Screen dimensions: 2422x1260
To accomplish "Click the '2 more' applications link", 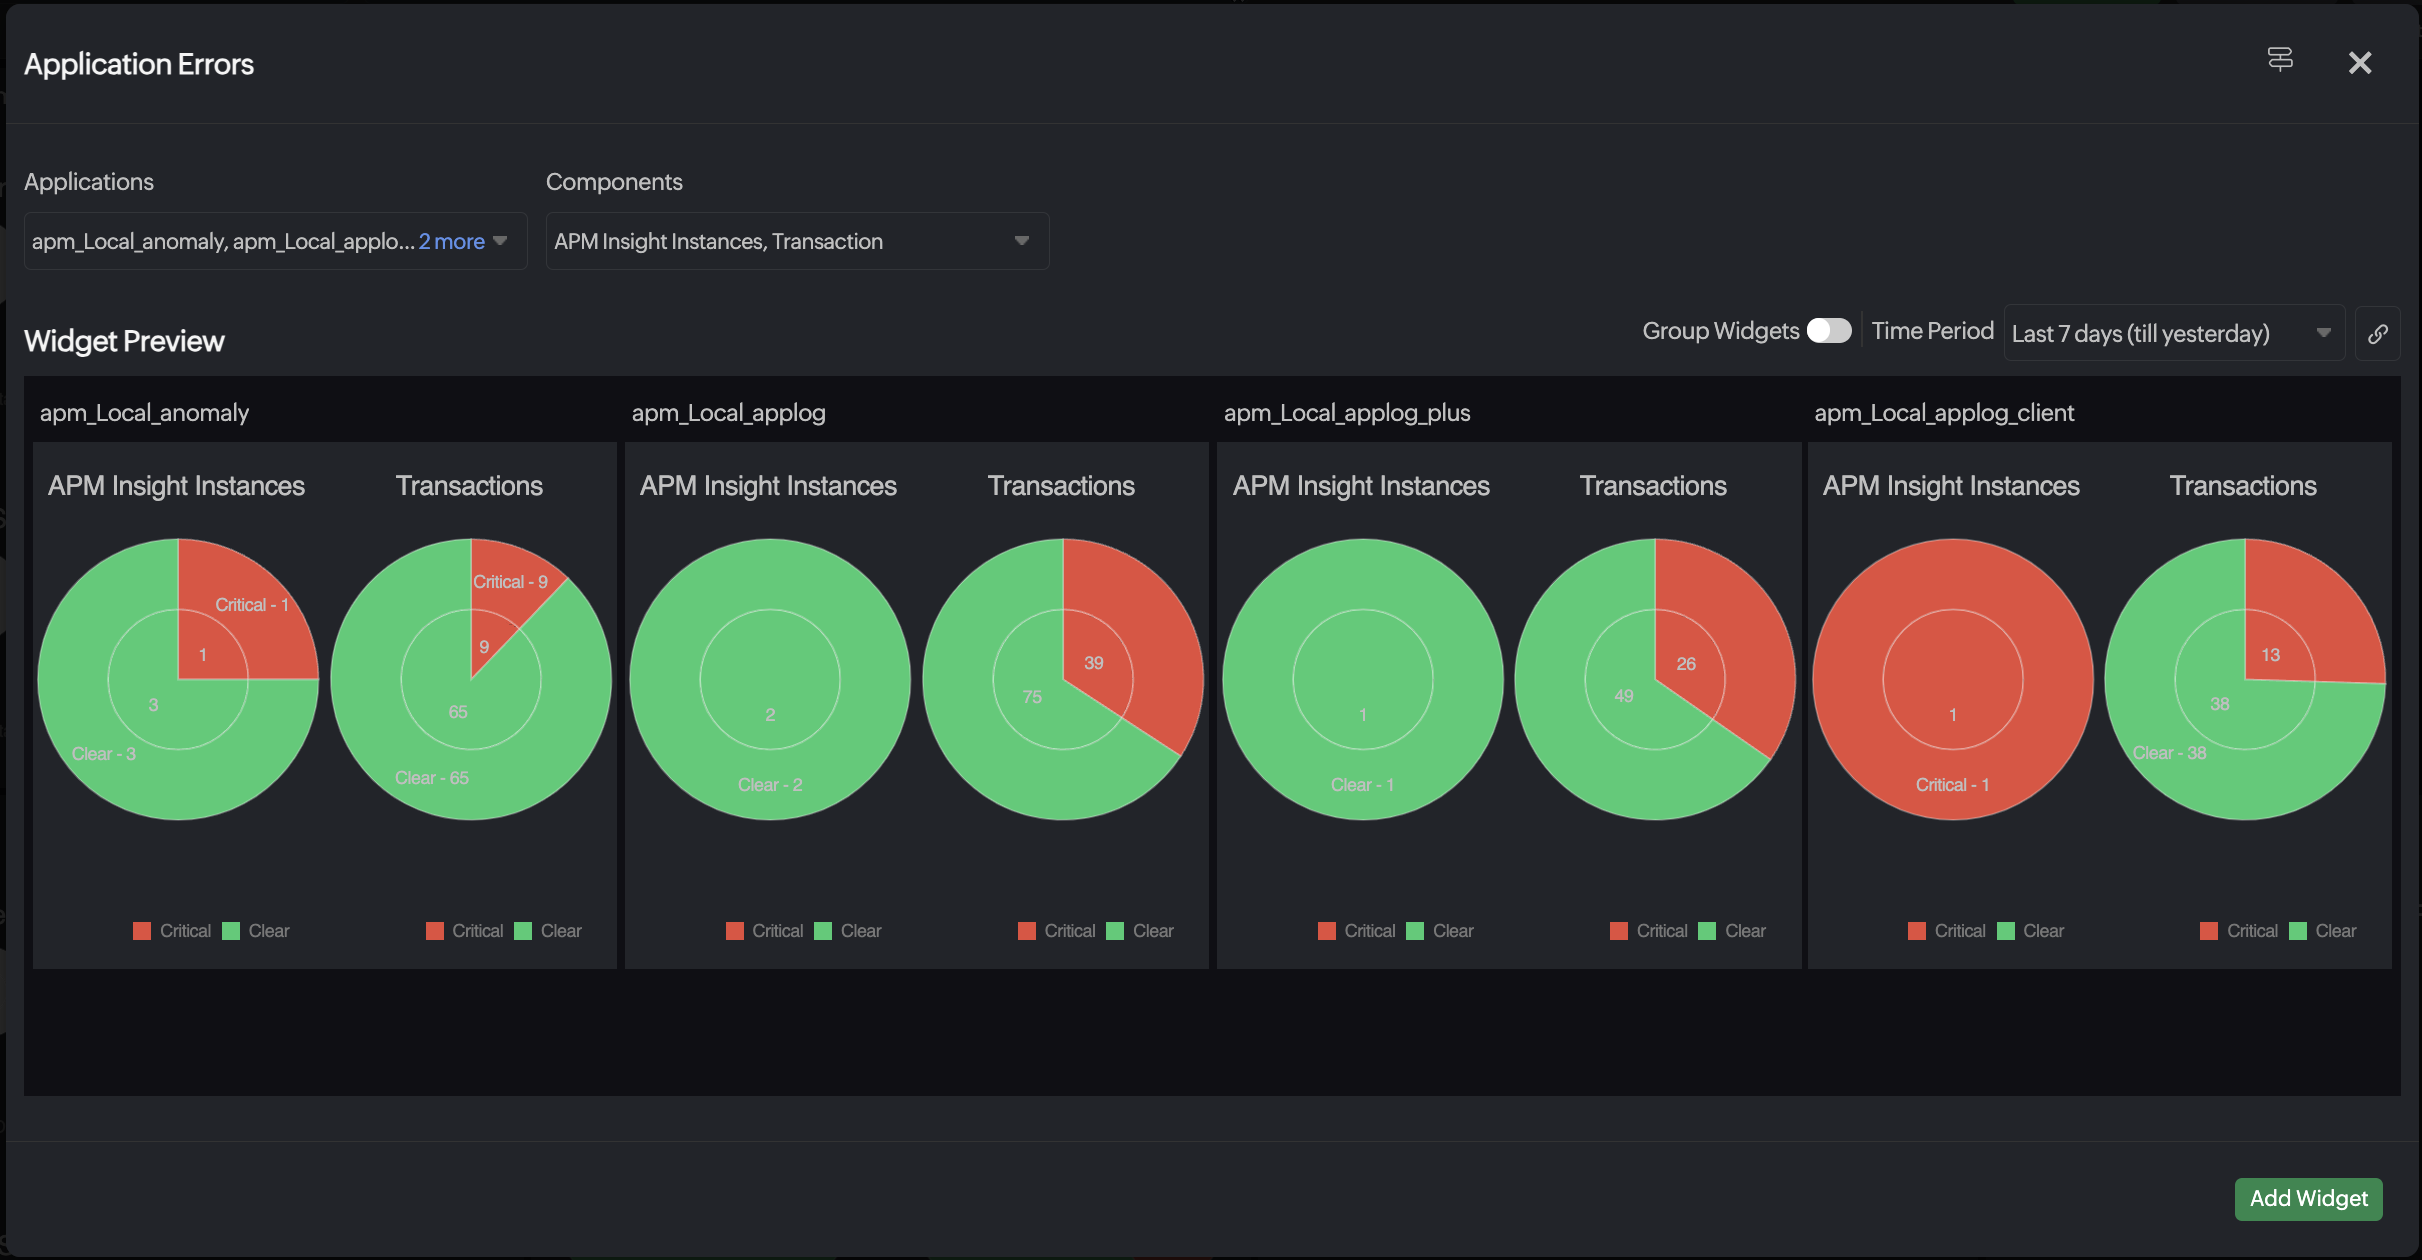I will pyautogui.click(x=451, y=241).
